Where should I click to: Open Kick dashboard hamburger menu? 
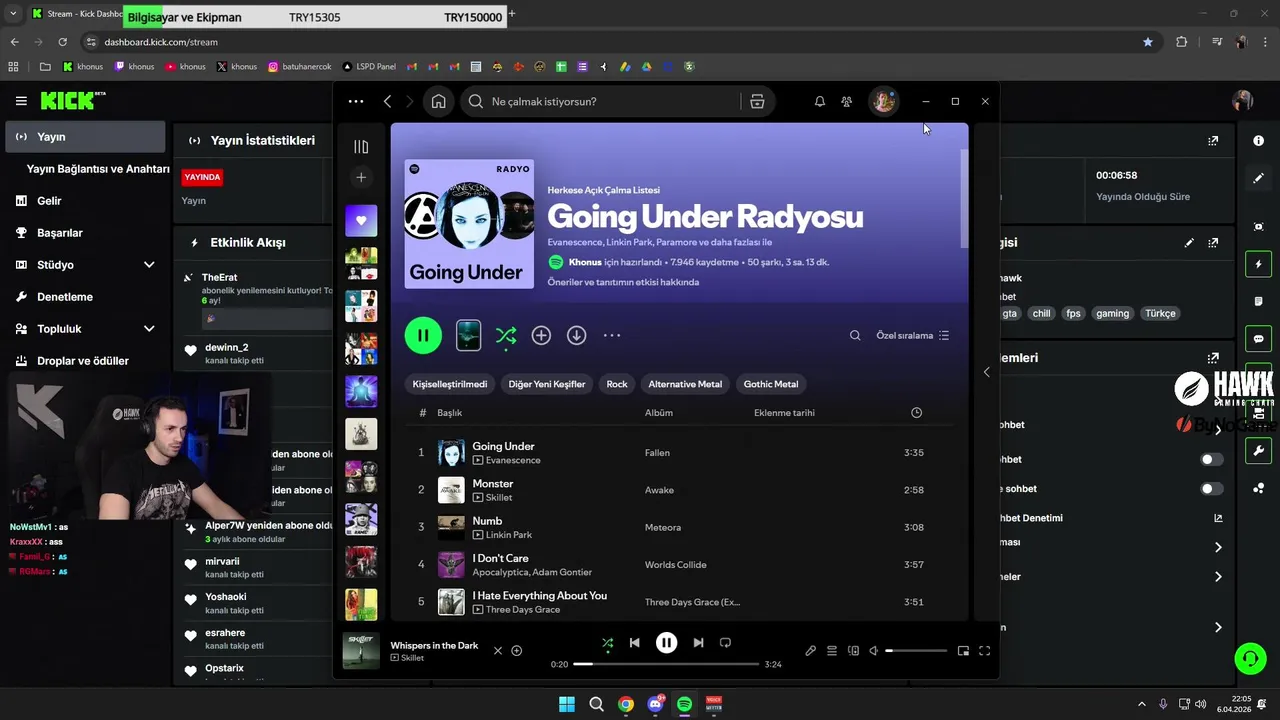click(21, 101)
